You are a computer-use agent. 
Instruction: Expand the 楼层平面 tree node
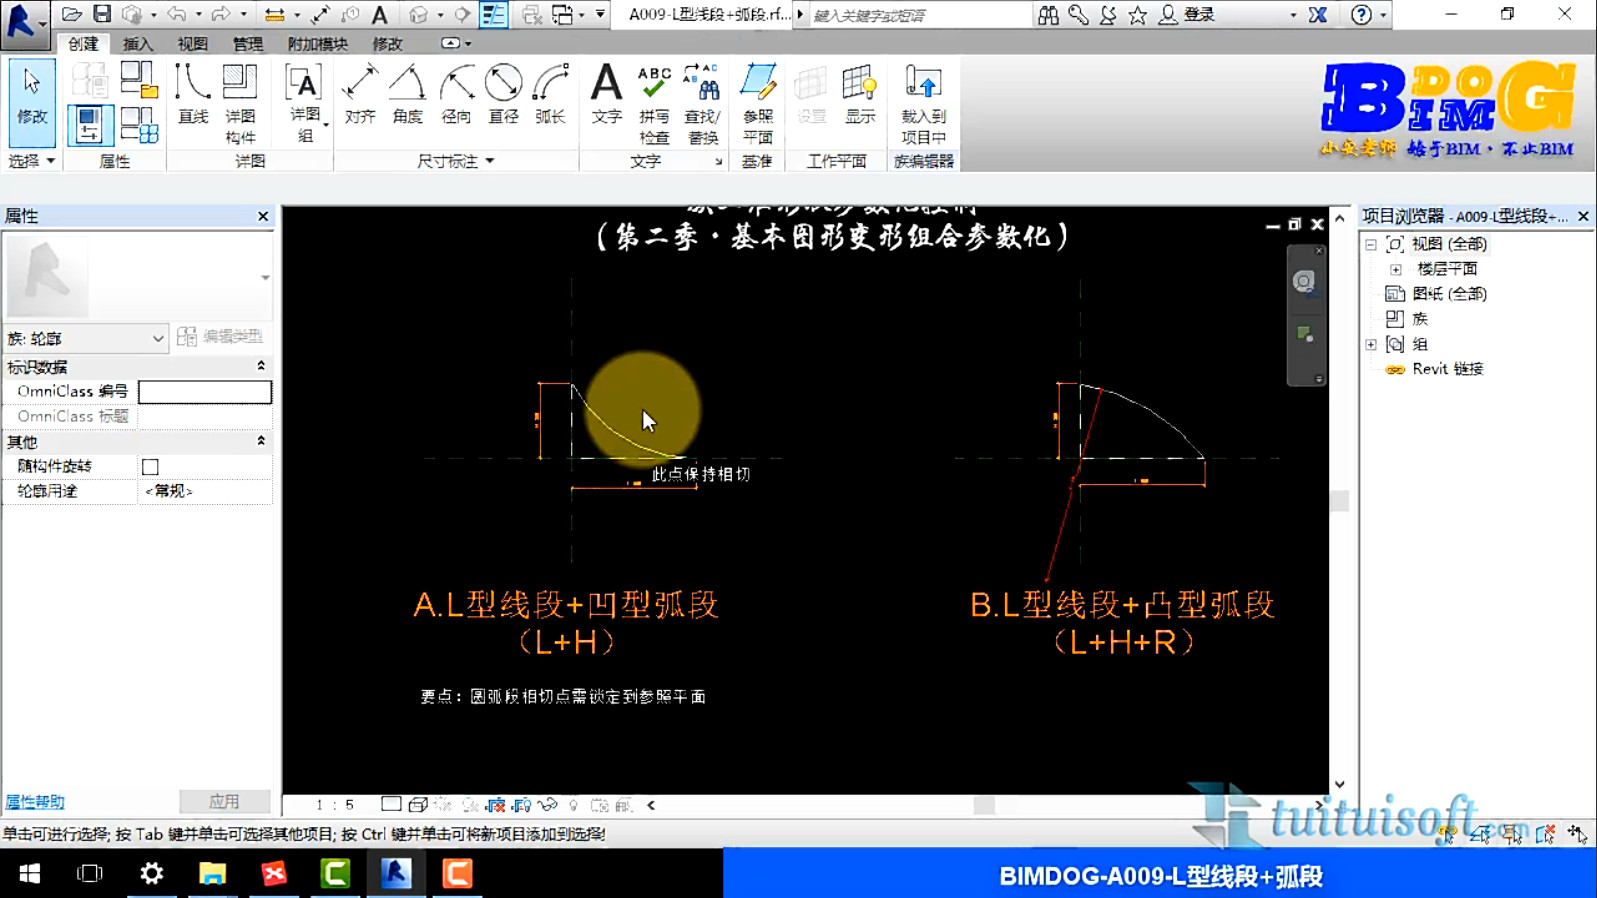1396,269
